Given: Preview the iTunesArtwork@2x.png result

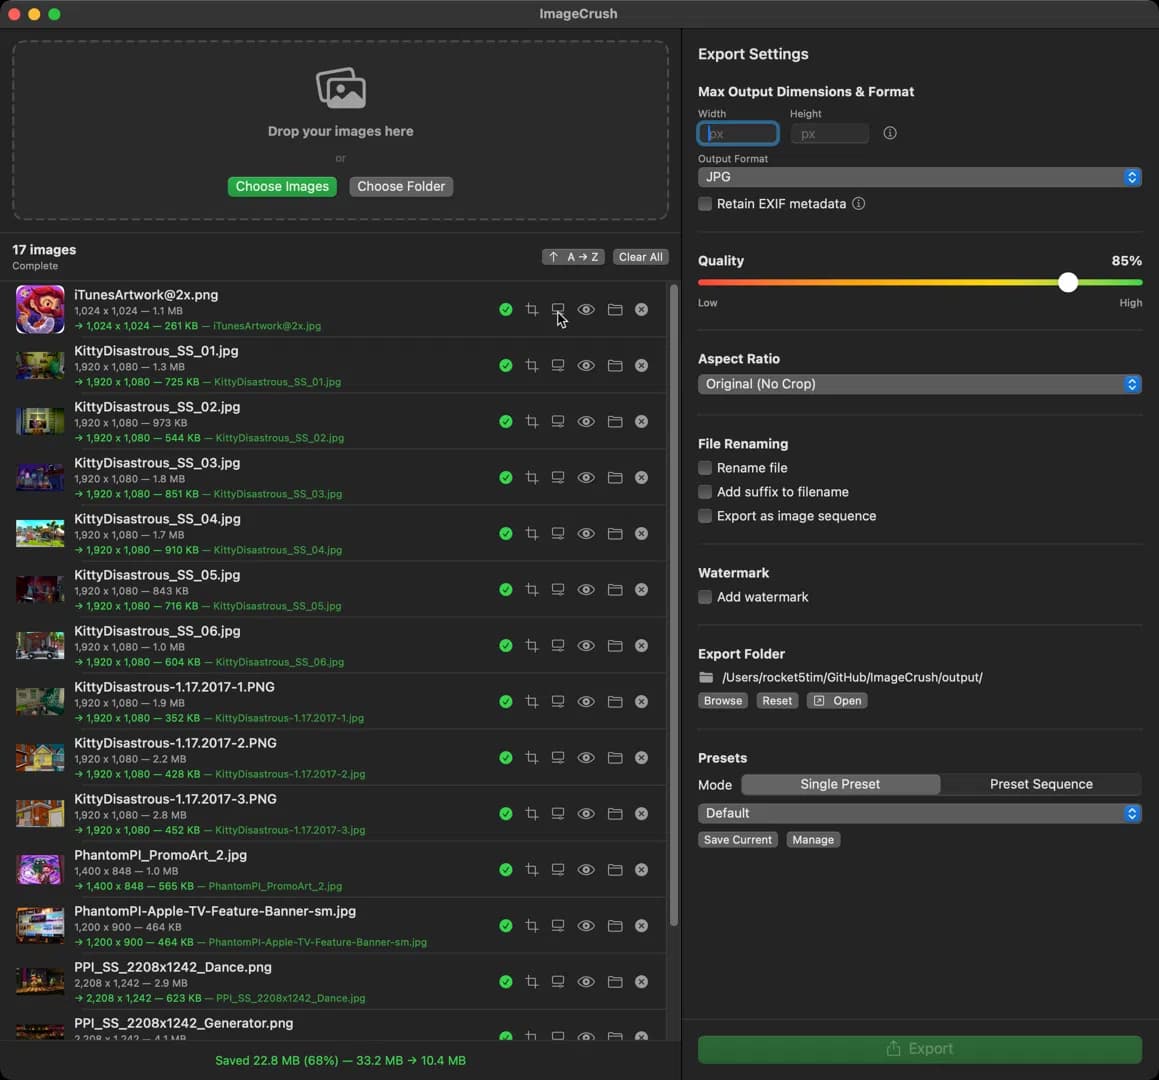Looking at the screenshot, I should tap(586, 310).
